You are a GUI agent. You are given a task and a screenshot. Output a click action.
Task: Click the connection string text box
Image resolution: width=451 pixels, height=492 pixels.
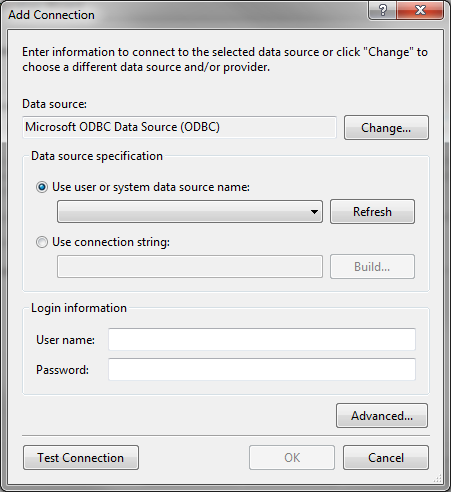[190, 267]
